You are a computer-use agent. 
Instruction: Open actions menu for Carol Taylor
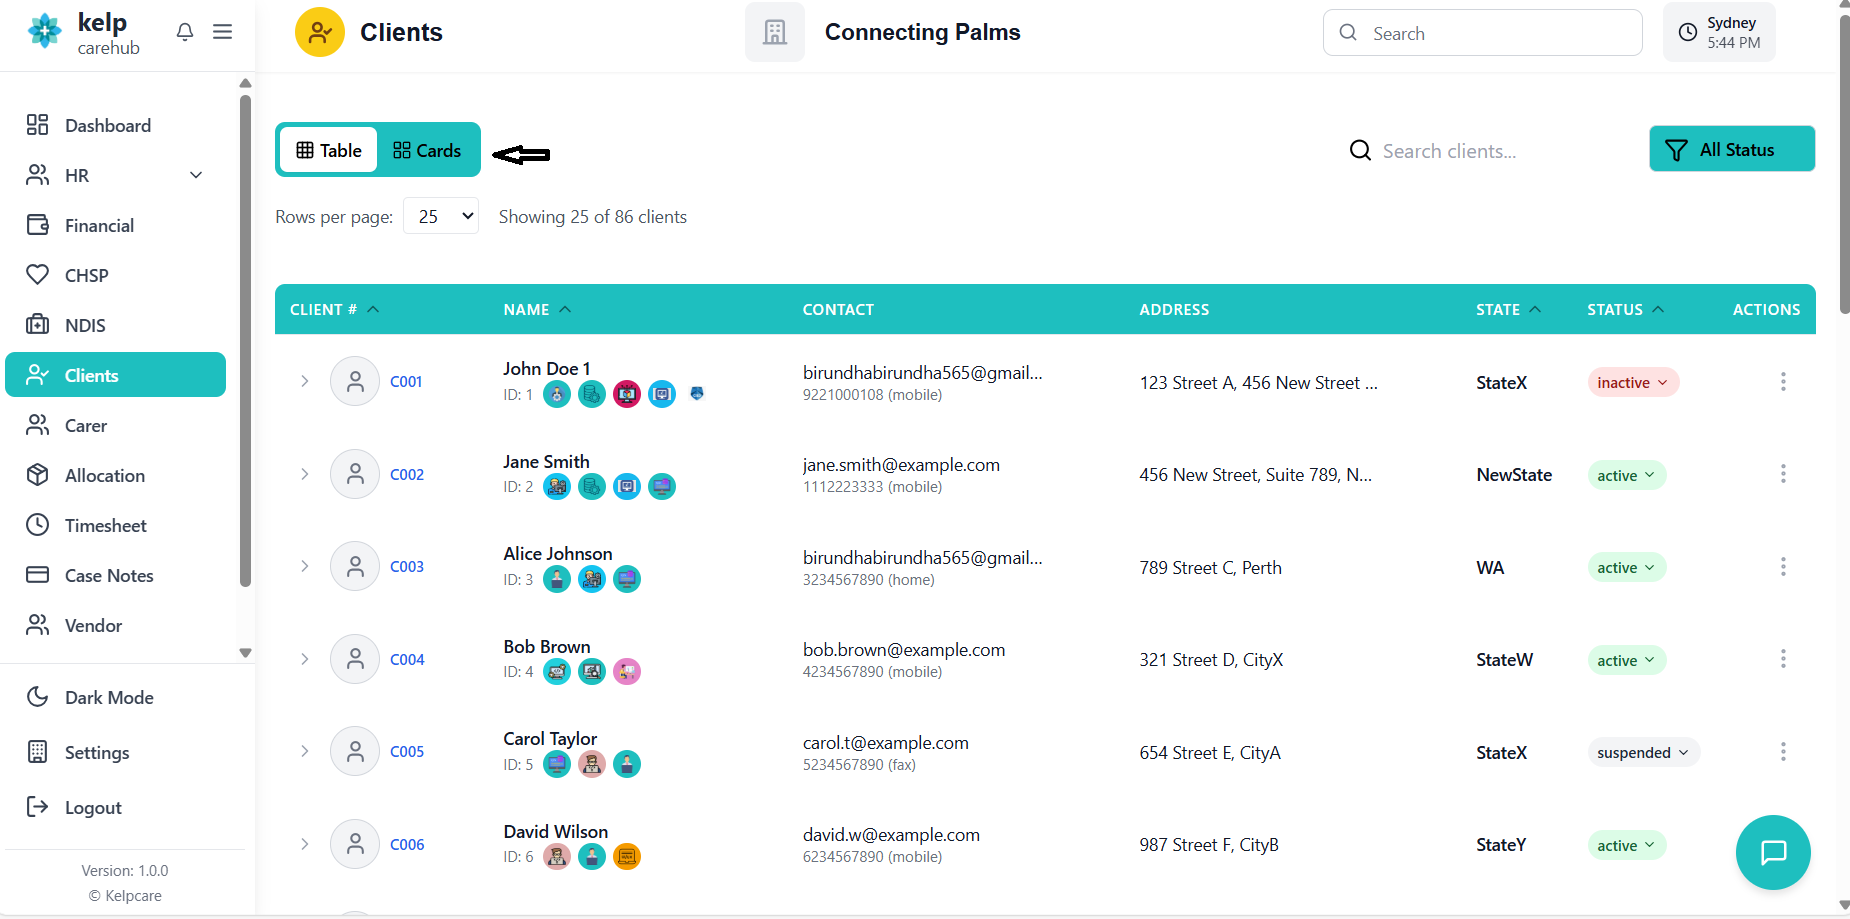click(x=1782, y=752)
